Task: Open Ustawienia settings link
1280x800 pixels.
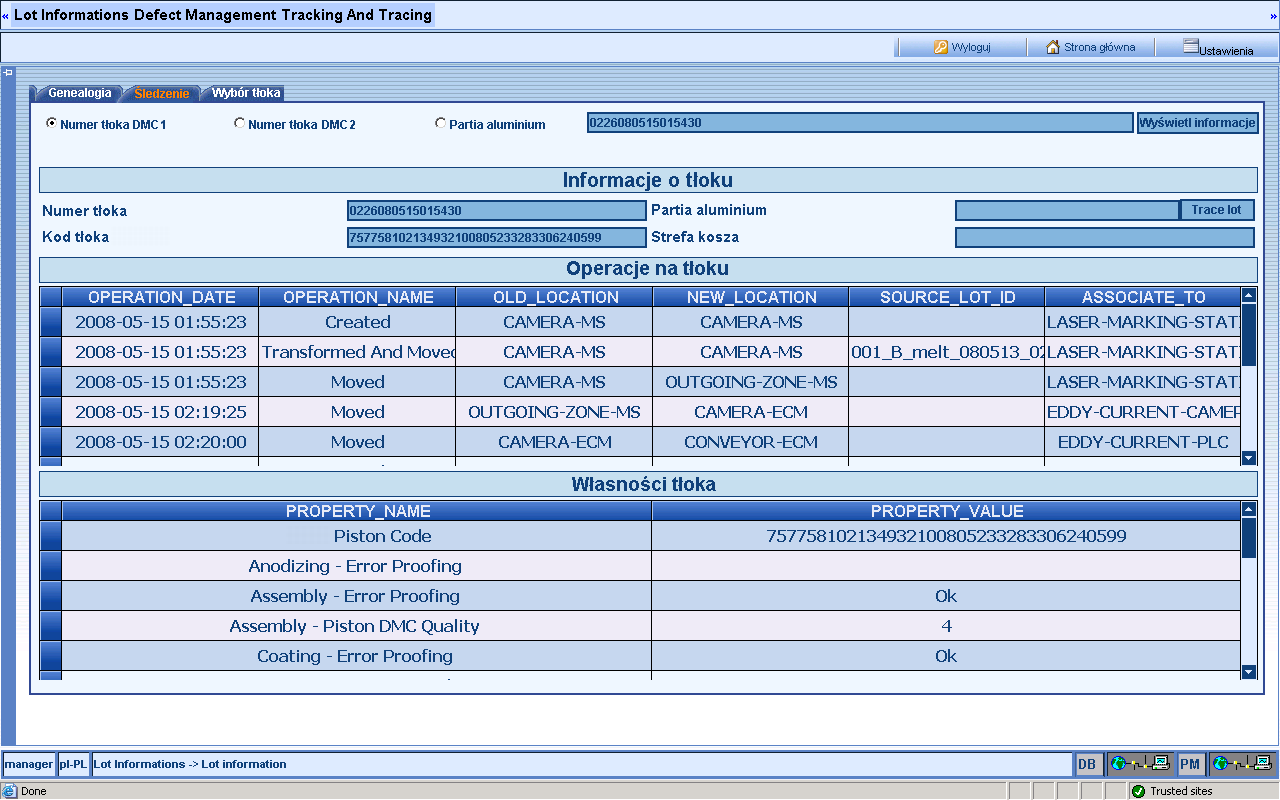Action: click(x=1226, y=50)
